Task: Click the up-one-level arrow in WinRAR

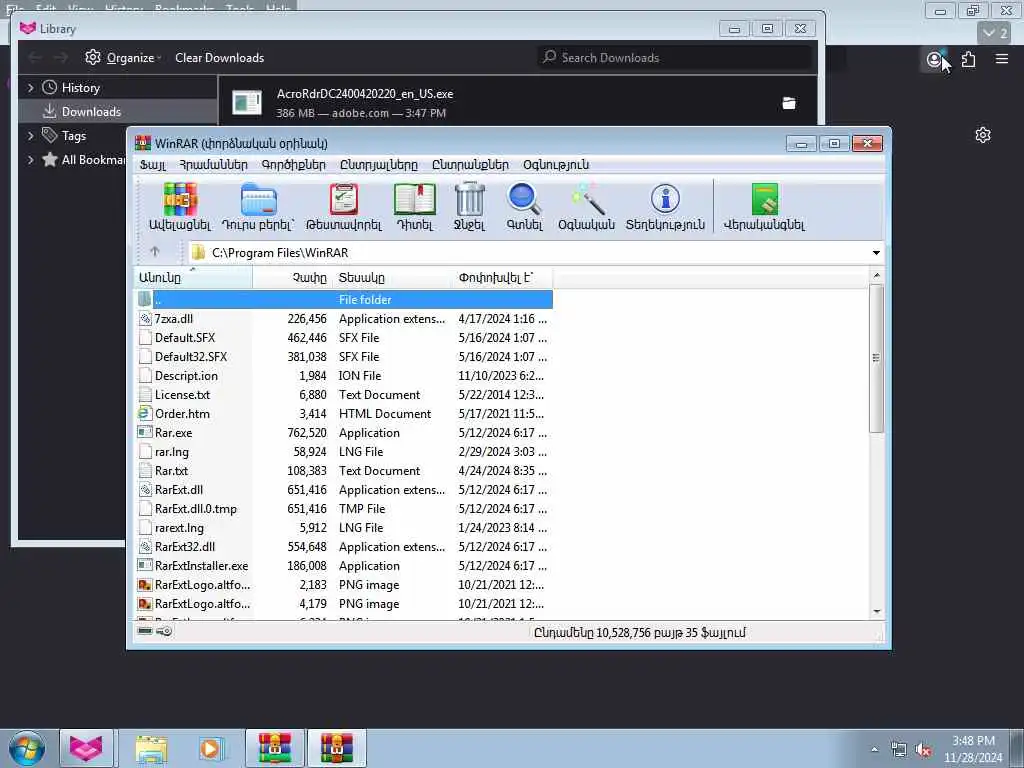Action: point(155,251)
